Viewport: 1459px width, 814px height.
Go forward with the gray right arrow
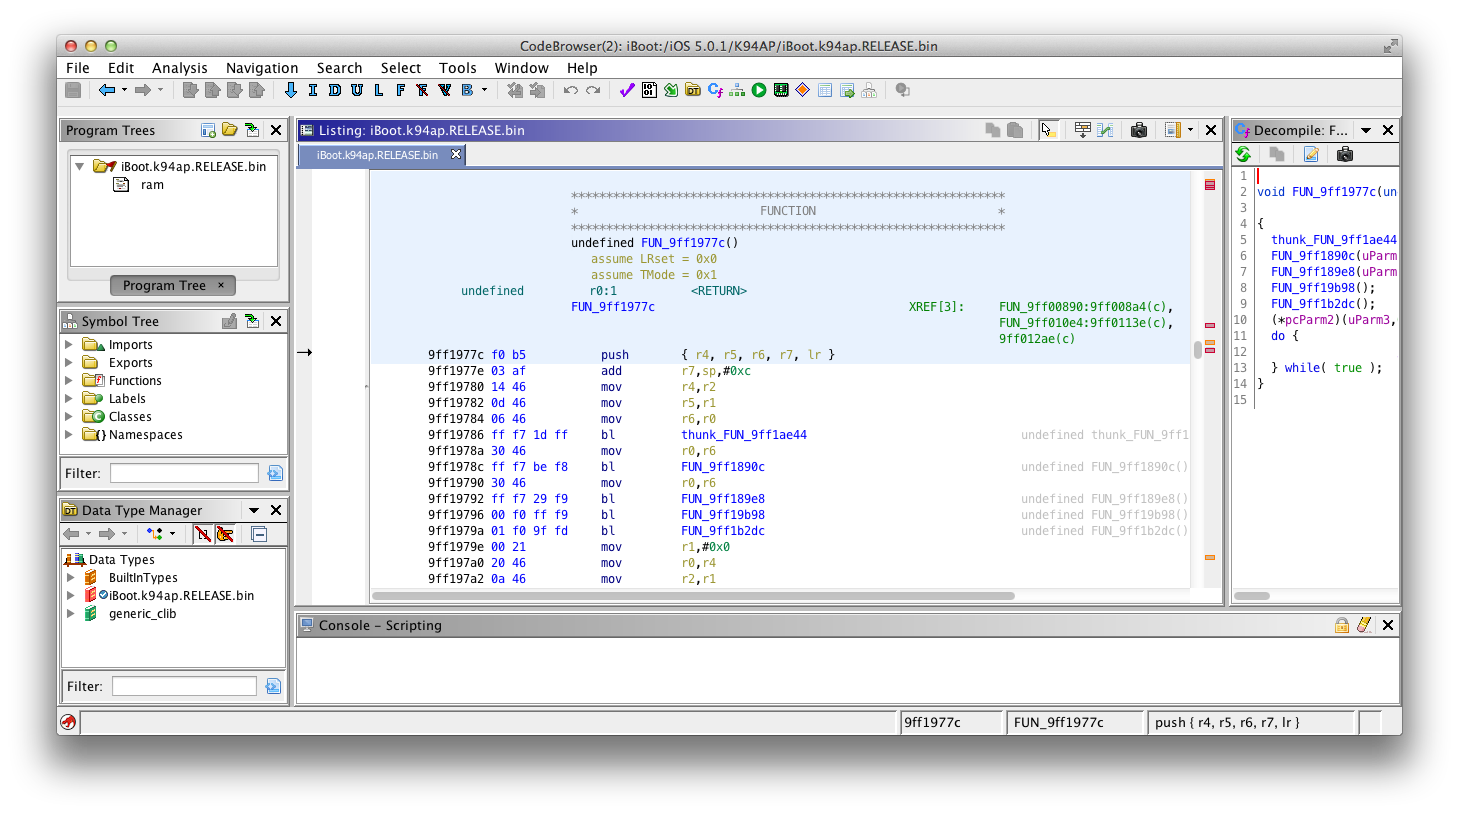pyautogui.click(x=143, y=90)
